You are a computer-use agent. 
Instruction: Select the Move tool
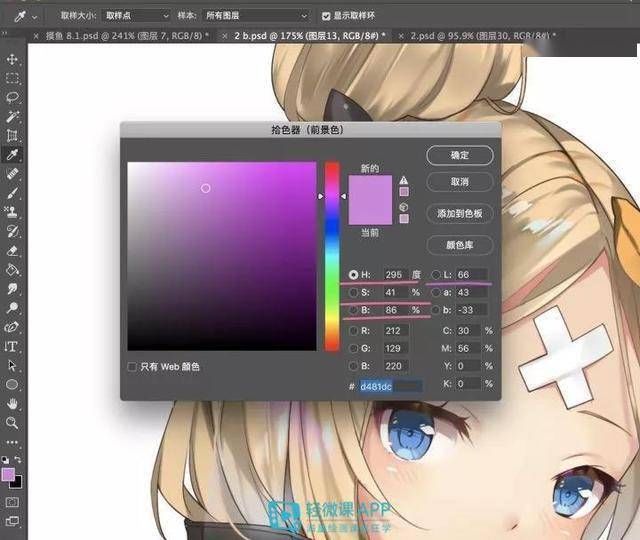(12, 60)
